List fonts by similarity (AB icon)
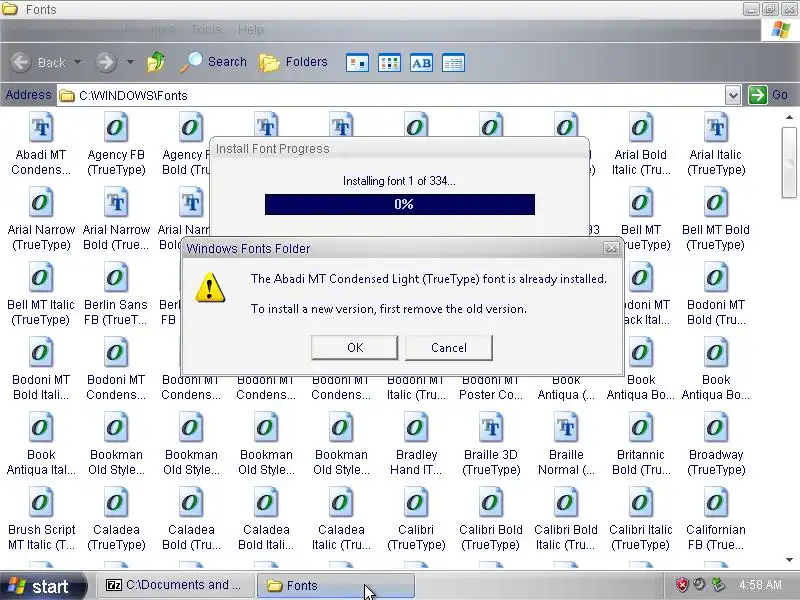 click(421, 63)
